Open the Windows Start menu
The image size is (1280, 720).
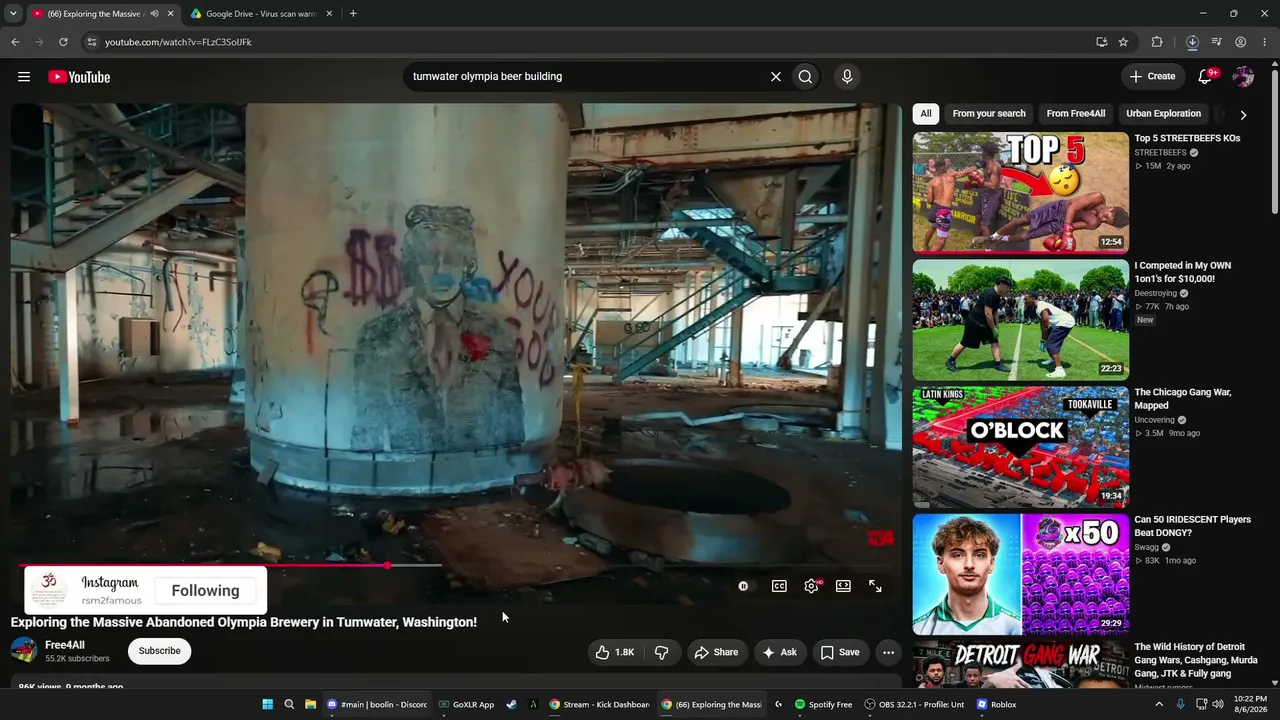click(268, 704)
